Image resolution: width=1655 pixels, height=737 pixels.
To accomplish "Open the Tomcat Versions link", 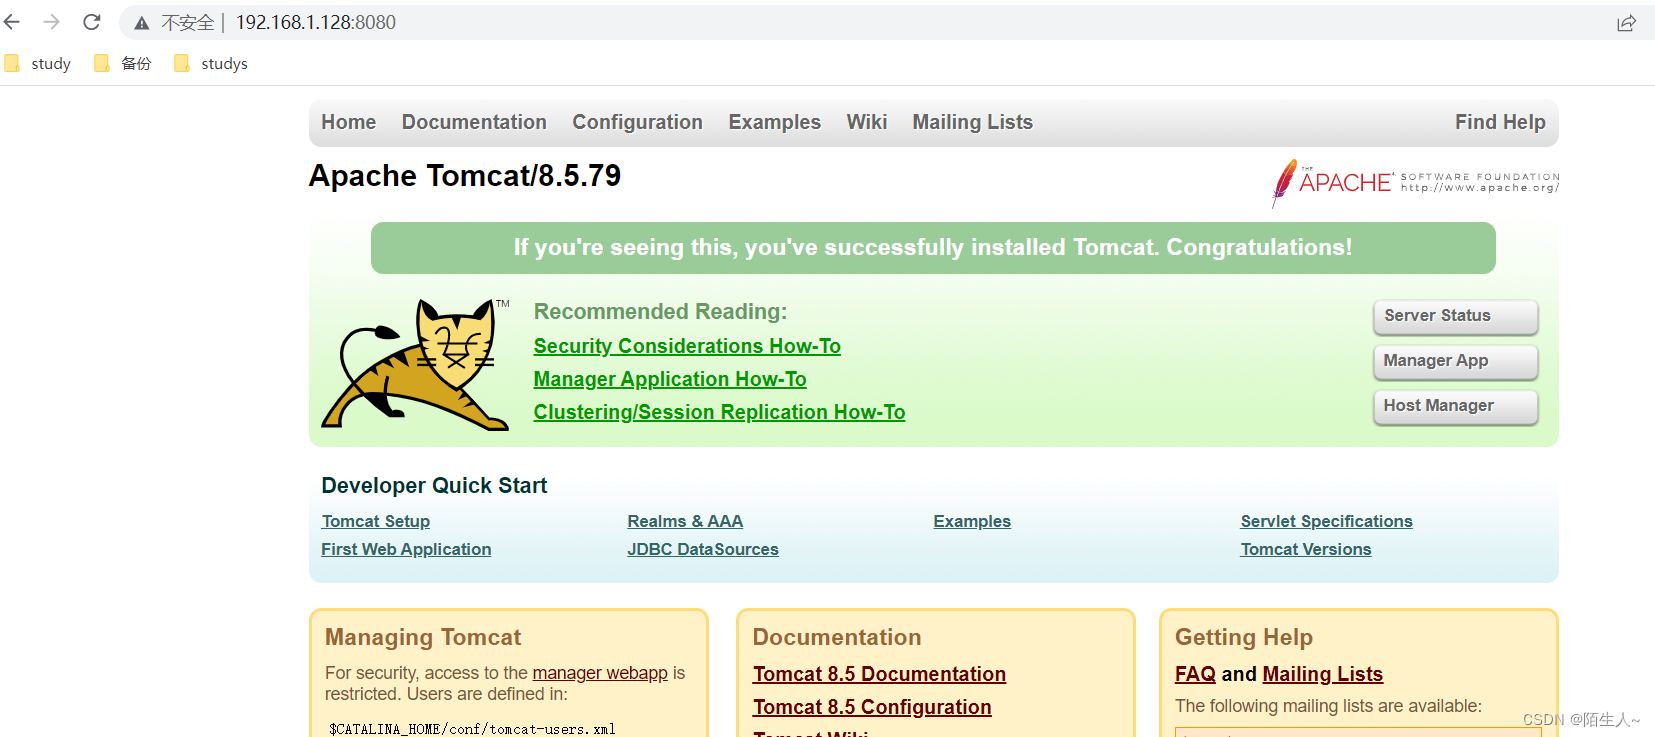I will [x=1306, y=549].
